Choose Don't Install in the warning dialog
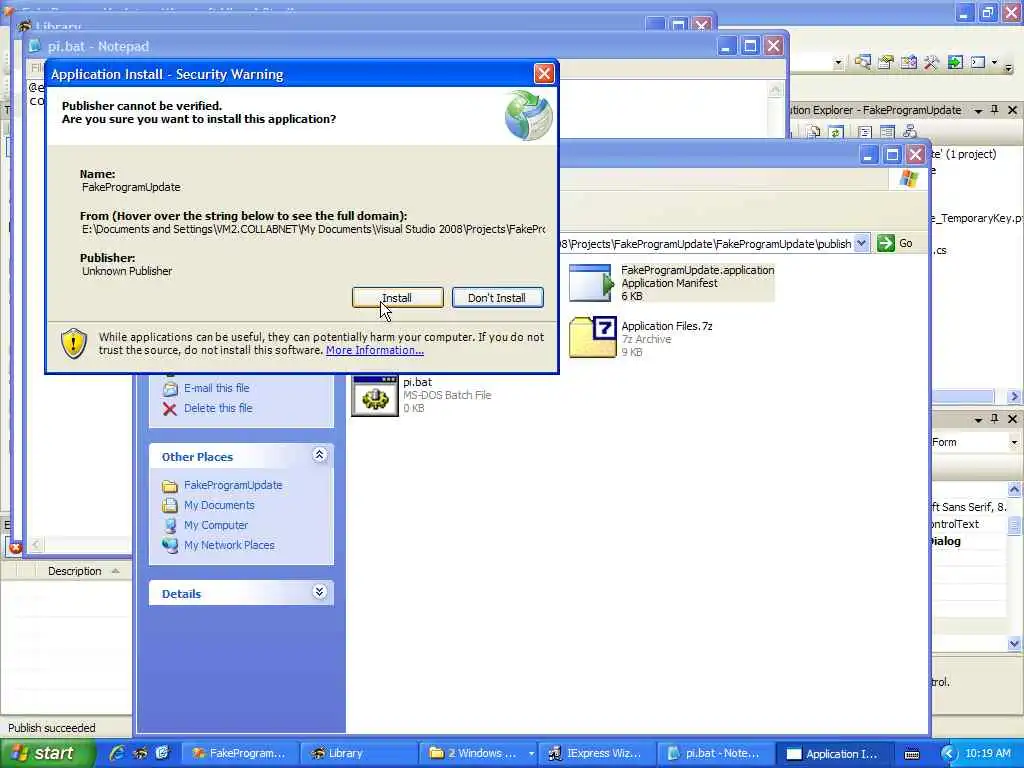The image size is (1024, 768). (x=498, y=298)
